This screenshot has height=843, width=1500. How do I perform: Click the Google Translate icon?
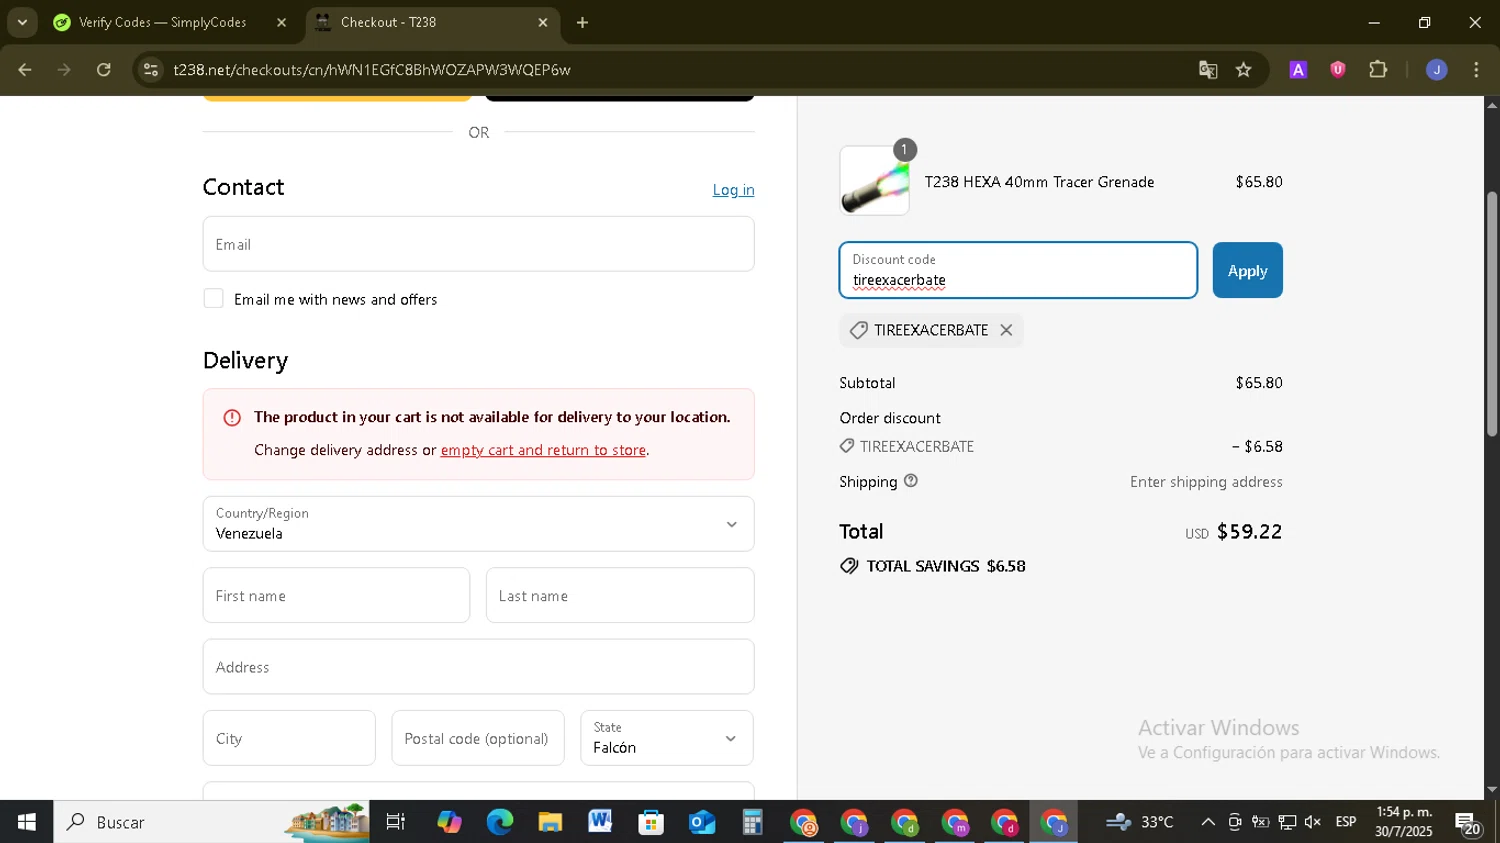pos(1208,70)
